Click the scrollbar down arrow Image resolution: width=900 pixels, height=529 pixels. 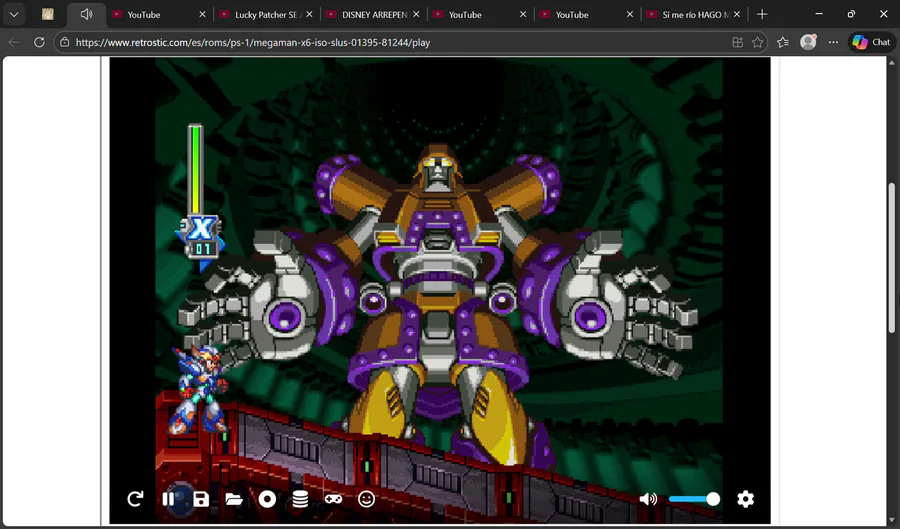pos(891,520)
